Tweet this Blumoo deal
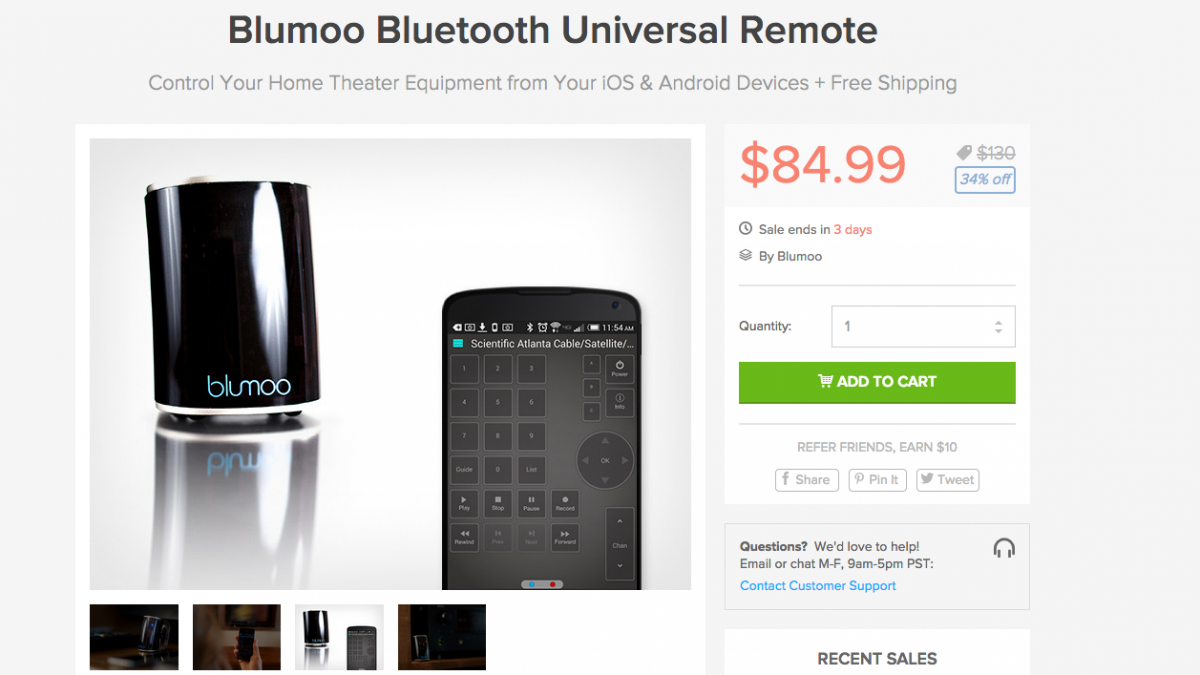The width and height of the screenshot is (1200, 675). pyautogui.click(x=946, y=480)
